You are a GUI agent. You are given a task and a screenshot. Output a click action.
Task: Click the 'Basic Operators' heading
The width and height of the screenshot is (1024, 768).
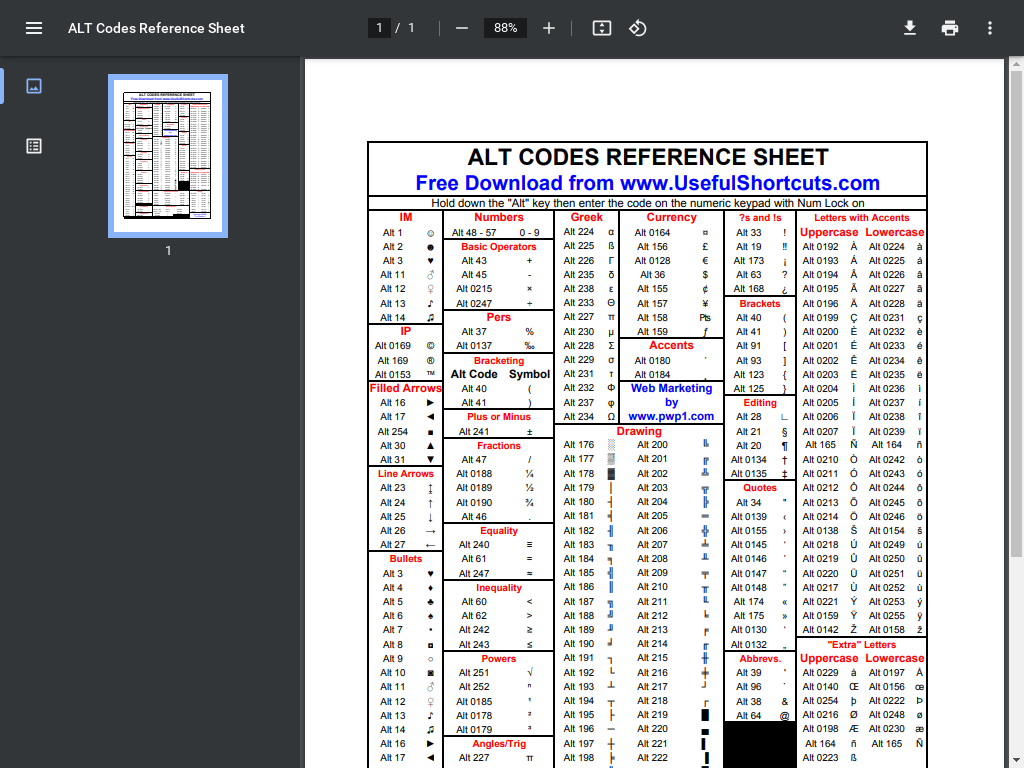pos(498,247)
